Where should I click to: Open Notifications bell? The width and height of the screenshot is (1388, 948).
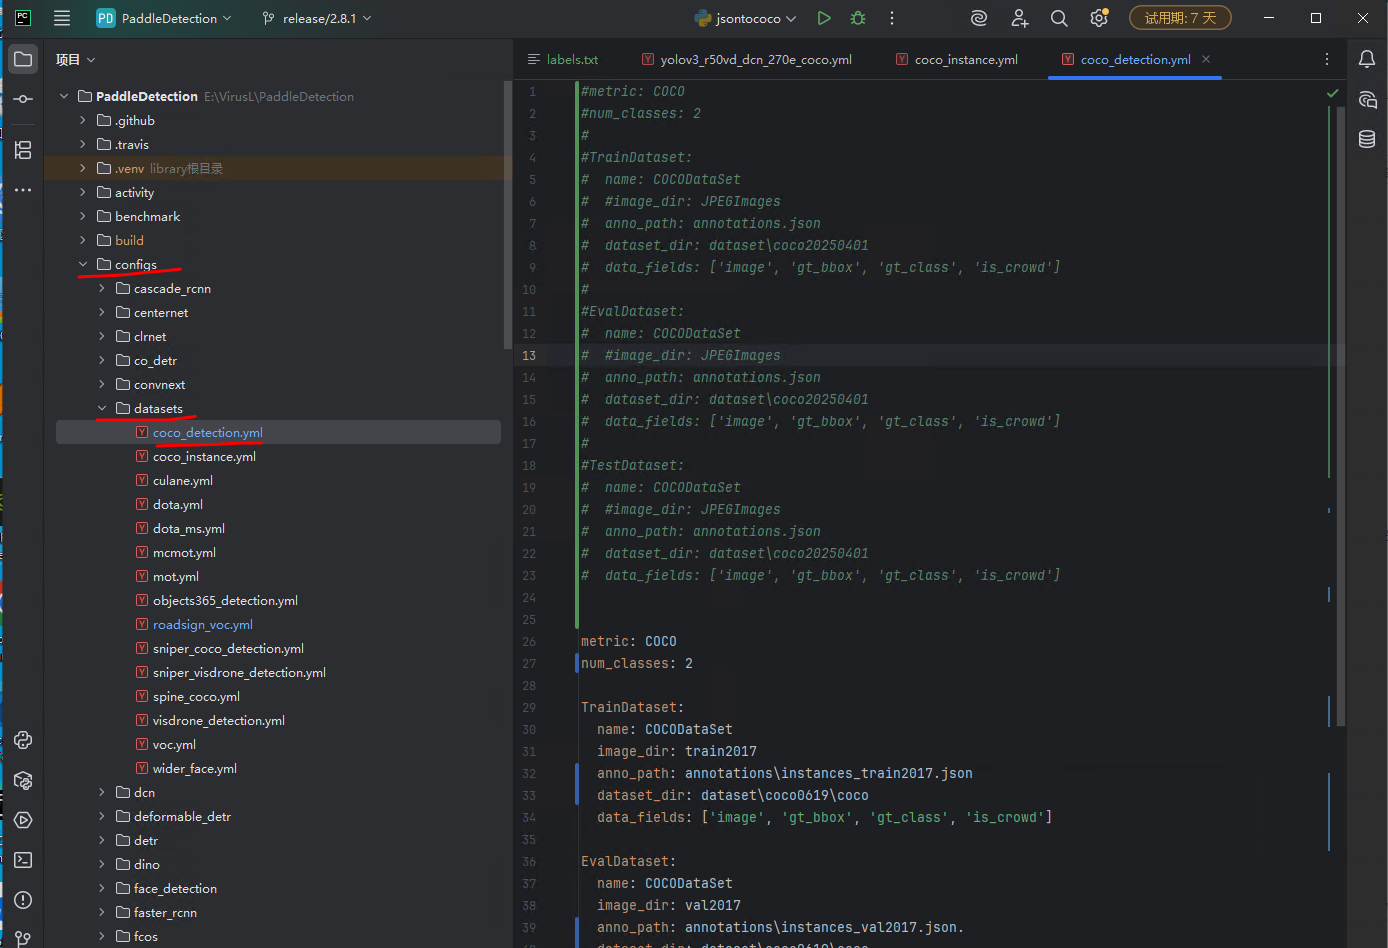pos(1367,59)
